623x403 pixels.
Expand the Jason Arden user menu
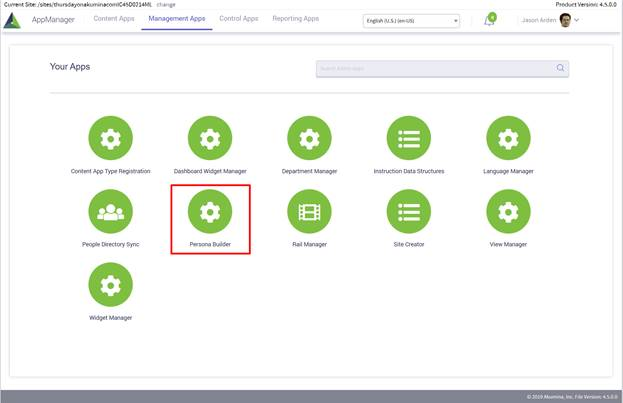[x=576, y=20]
